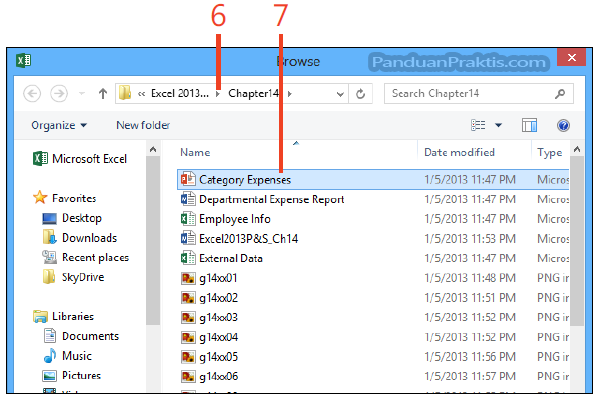Close the Browse dialog

pyautogui.click(x=571, y=57)
